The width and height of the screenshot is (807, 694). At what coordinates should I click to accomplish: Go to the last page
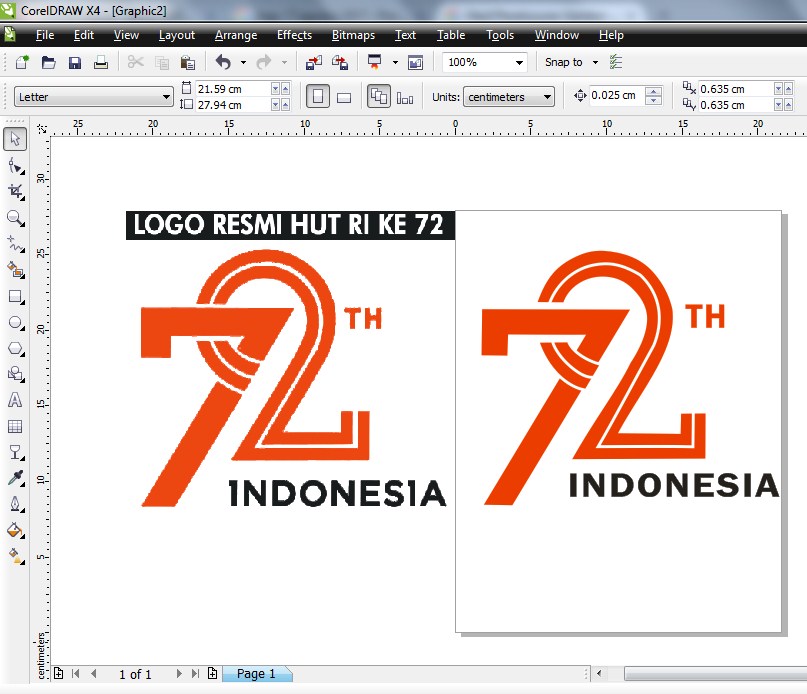[195, 673]
